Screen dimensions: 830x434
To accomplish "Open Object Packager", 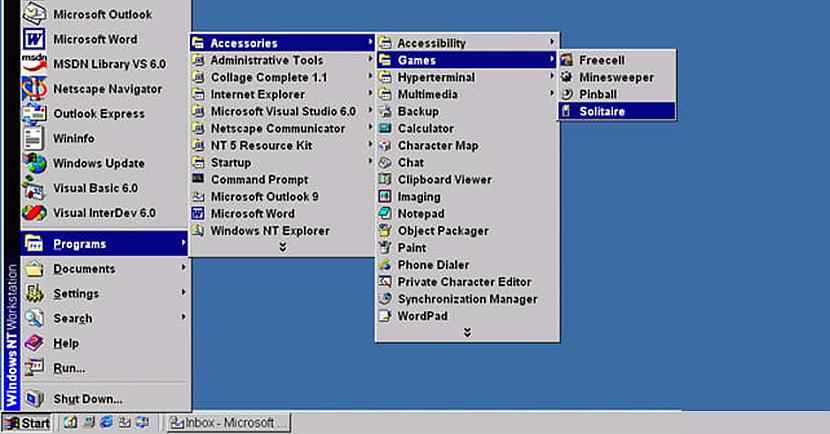I will point(467,231).
